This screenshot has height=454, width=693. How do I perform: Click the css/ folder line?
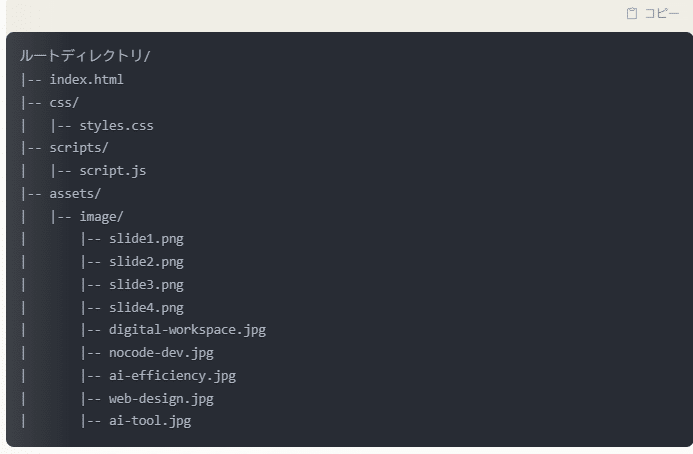tap(64, 103)
